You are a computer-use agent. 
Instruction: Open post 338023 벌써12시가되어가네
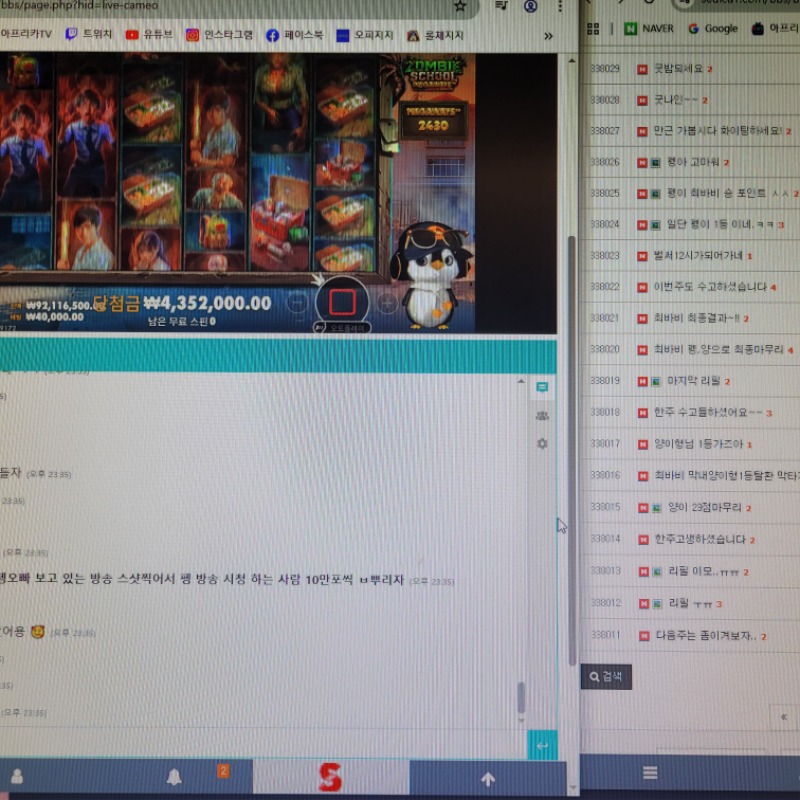[x=698, y=255]
